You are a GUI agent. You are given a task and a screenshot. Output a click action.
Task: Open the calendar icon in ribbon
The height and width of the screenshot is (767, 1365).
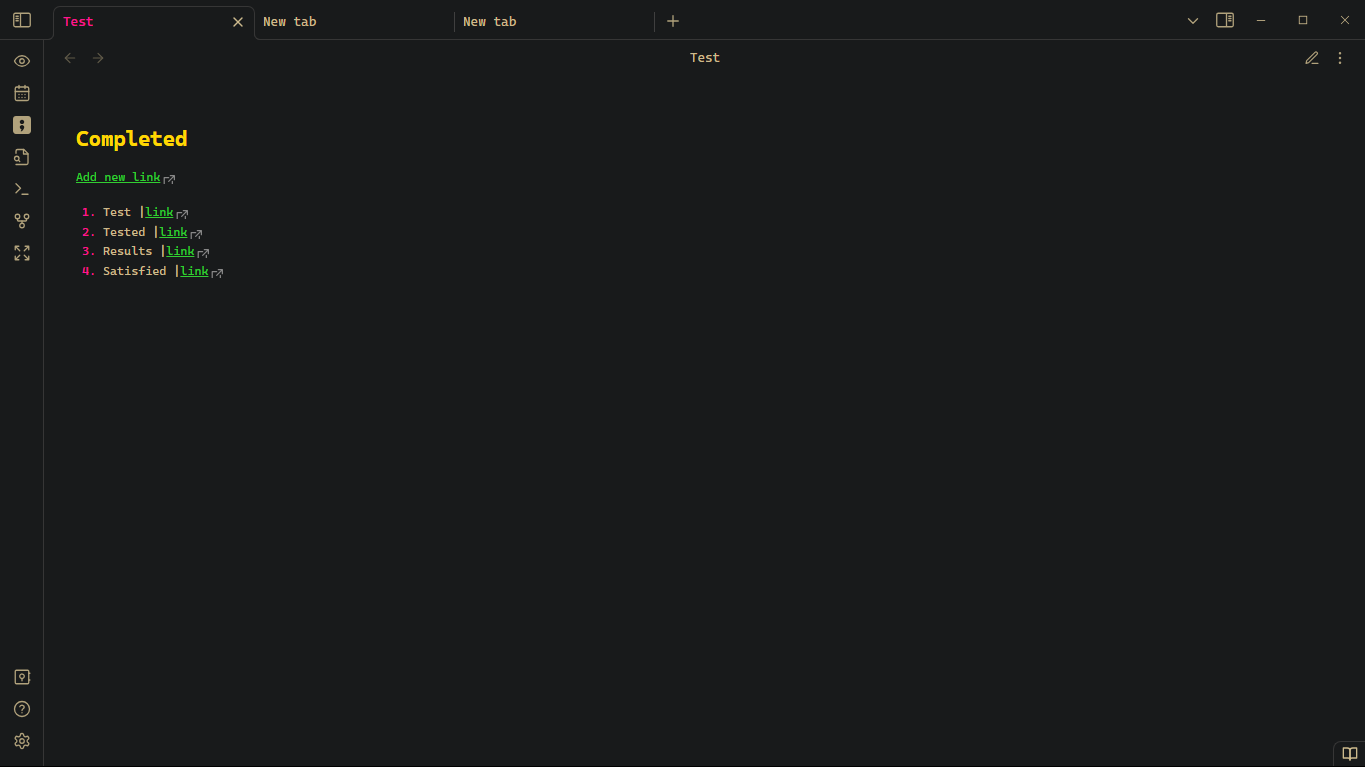tap(22, 93)
